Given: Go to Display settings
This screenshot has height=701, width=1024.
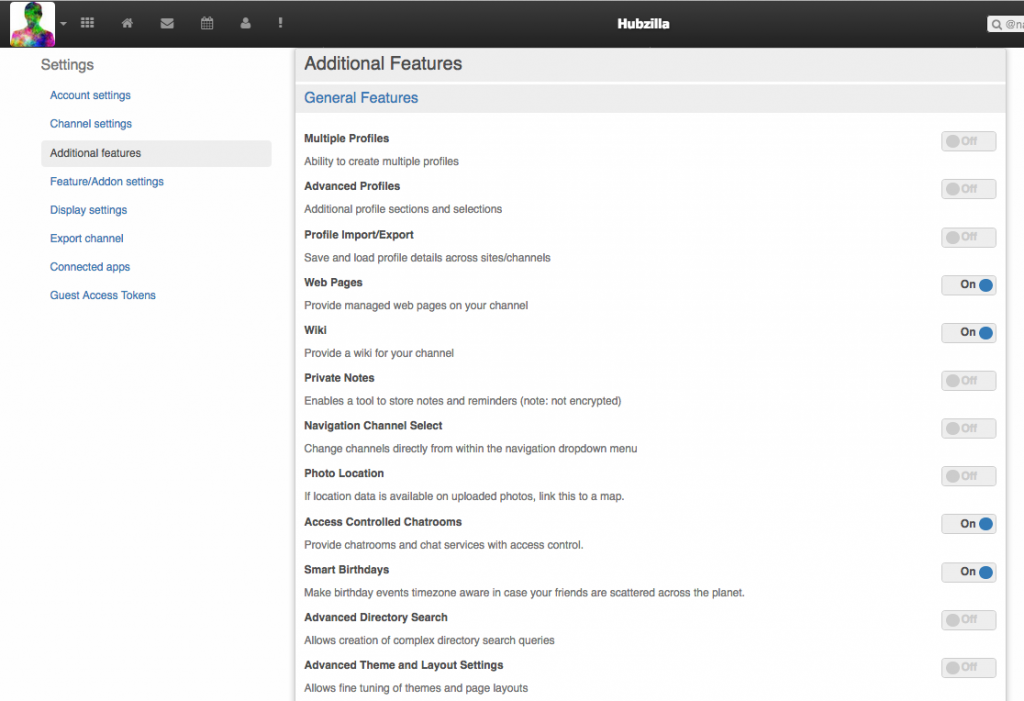Looking at the screenshot, I should (x=89, y=210).
